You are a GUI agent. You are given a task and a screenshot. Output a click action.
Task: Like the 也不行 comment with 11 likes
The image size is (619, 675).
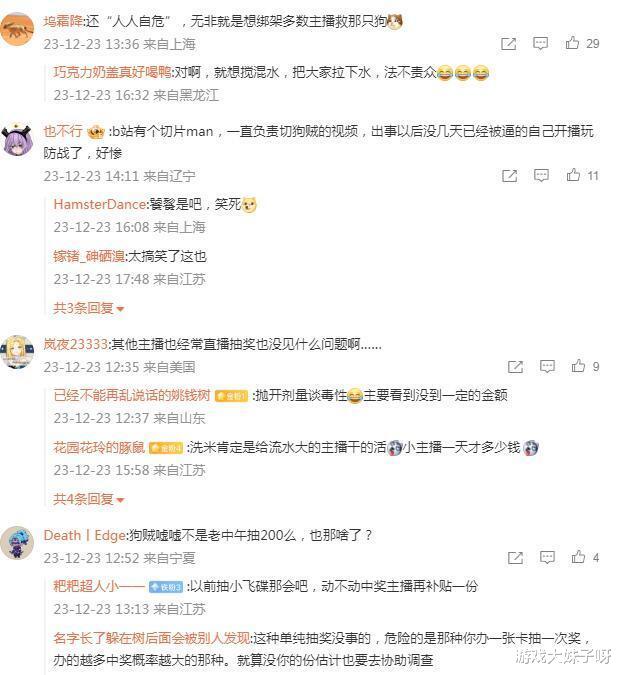[x=573, y=175]
